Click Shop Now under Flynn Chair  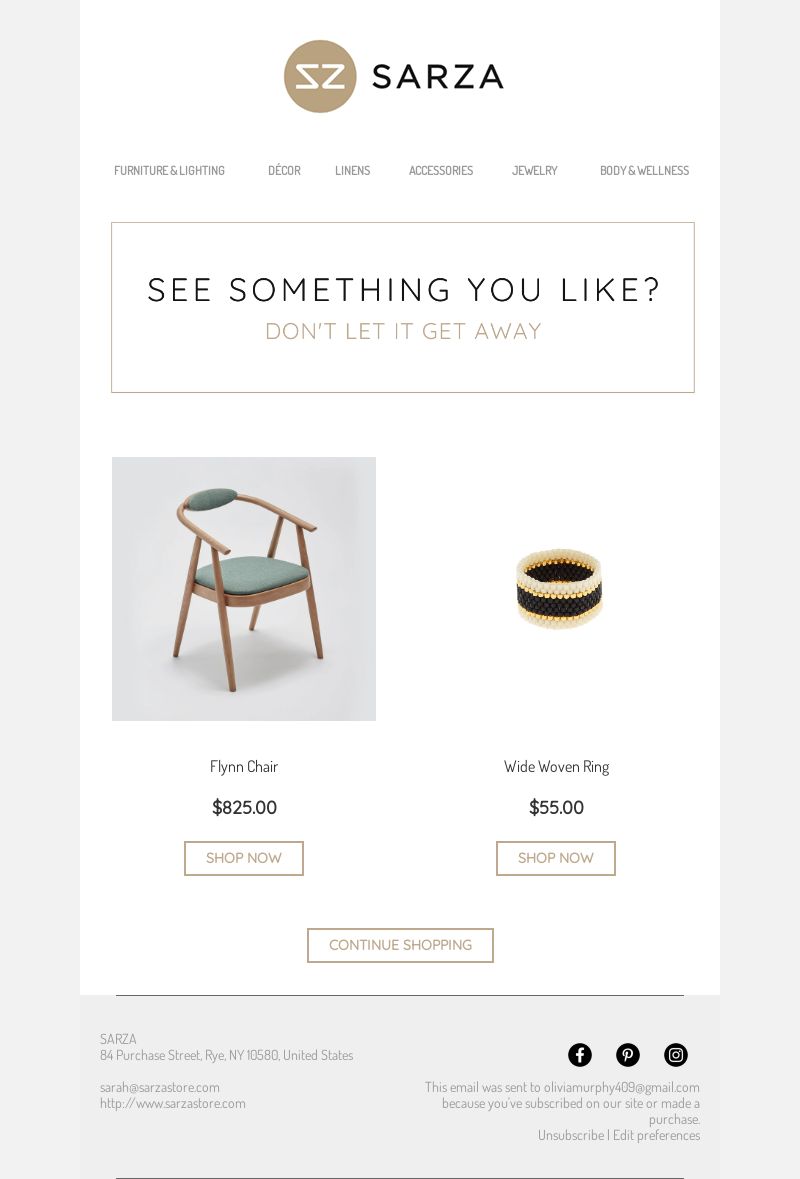tap(244, 858)
